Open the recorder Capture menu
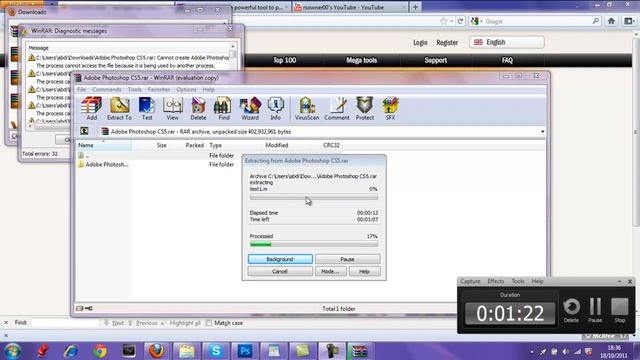 (470, 281)
